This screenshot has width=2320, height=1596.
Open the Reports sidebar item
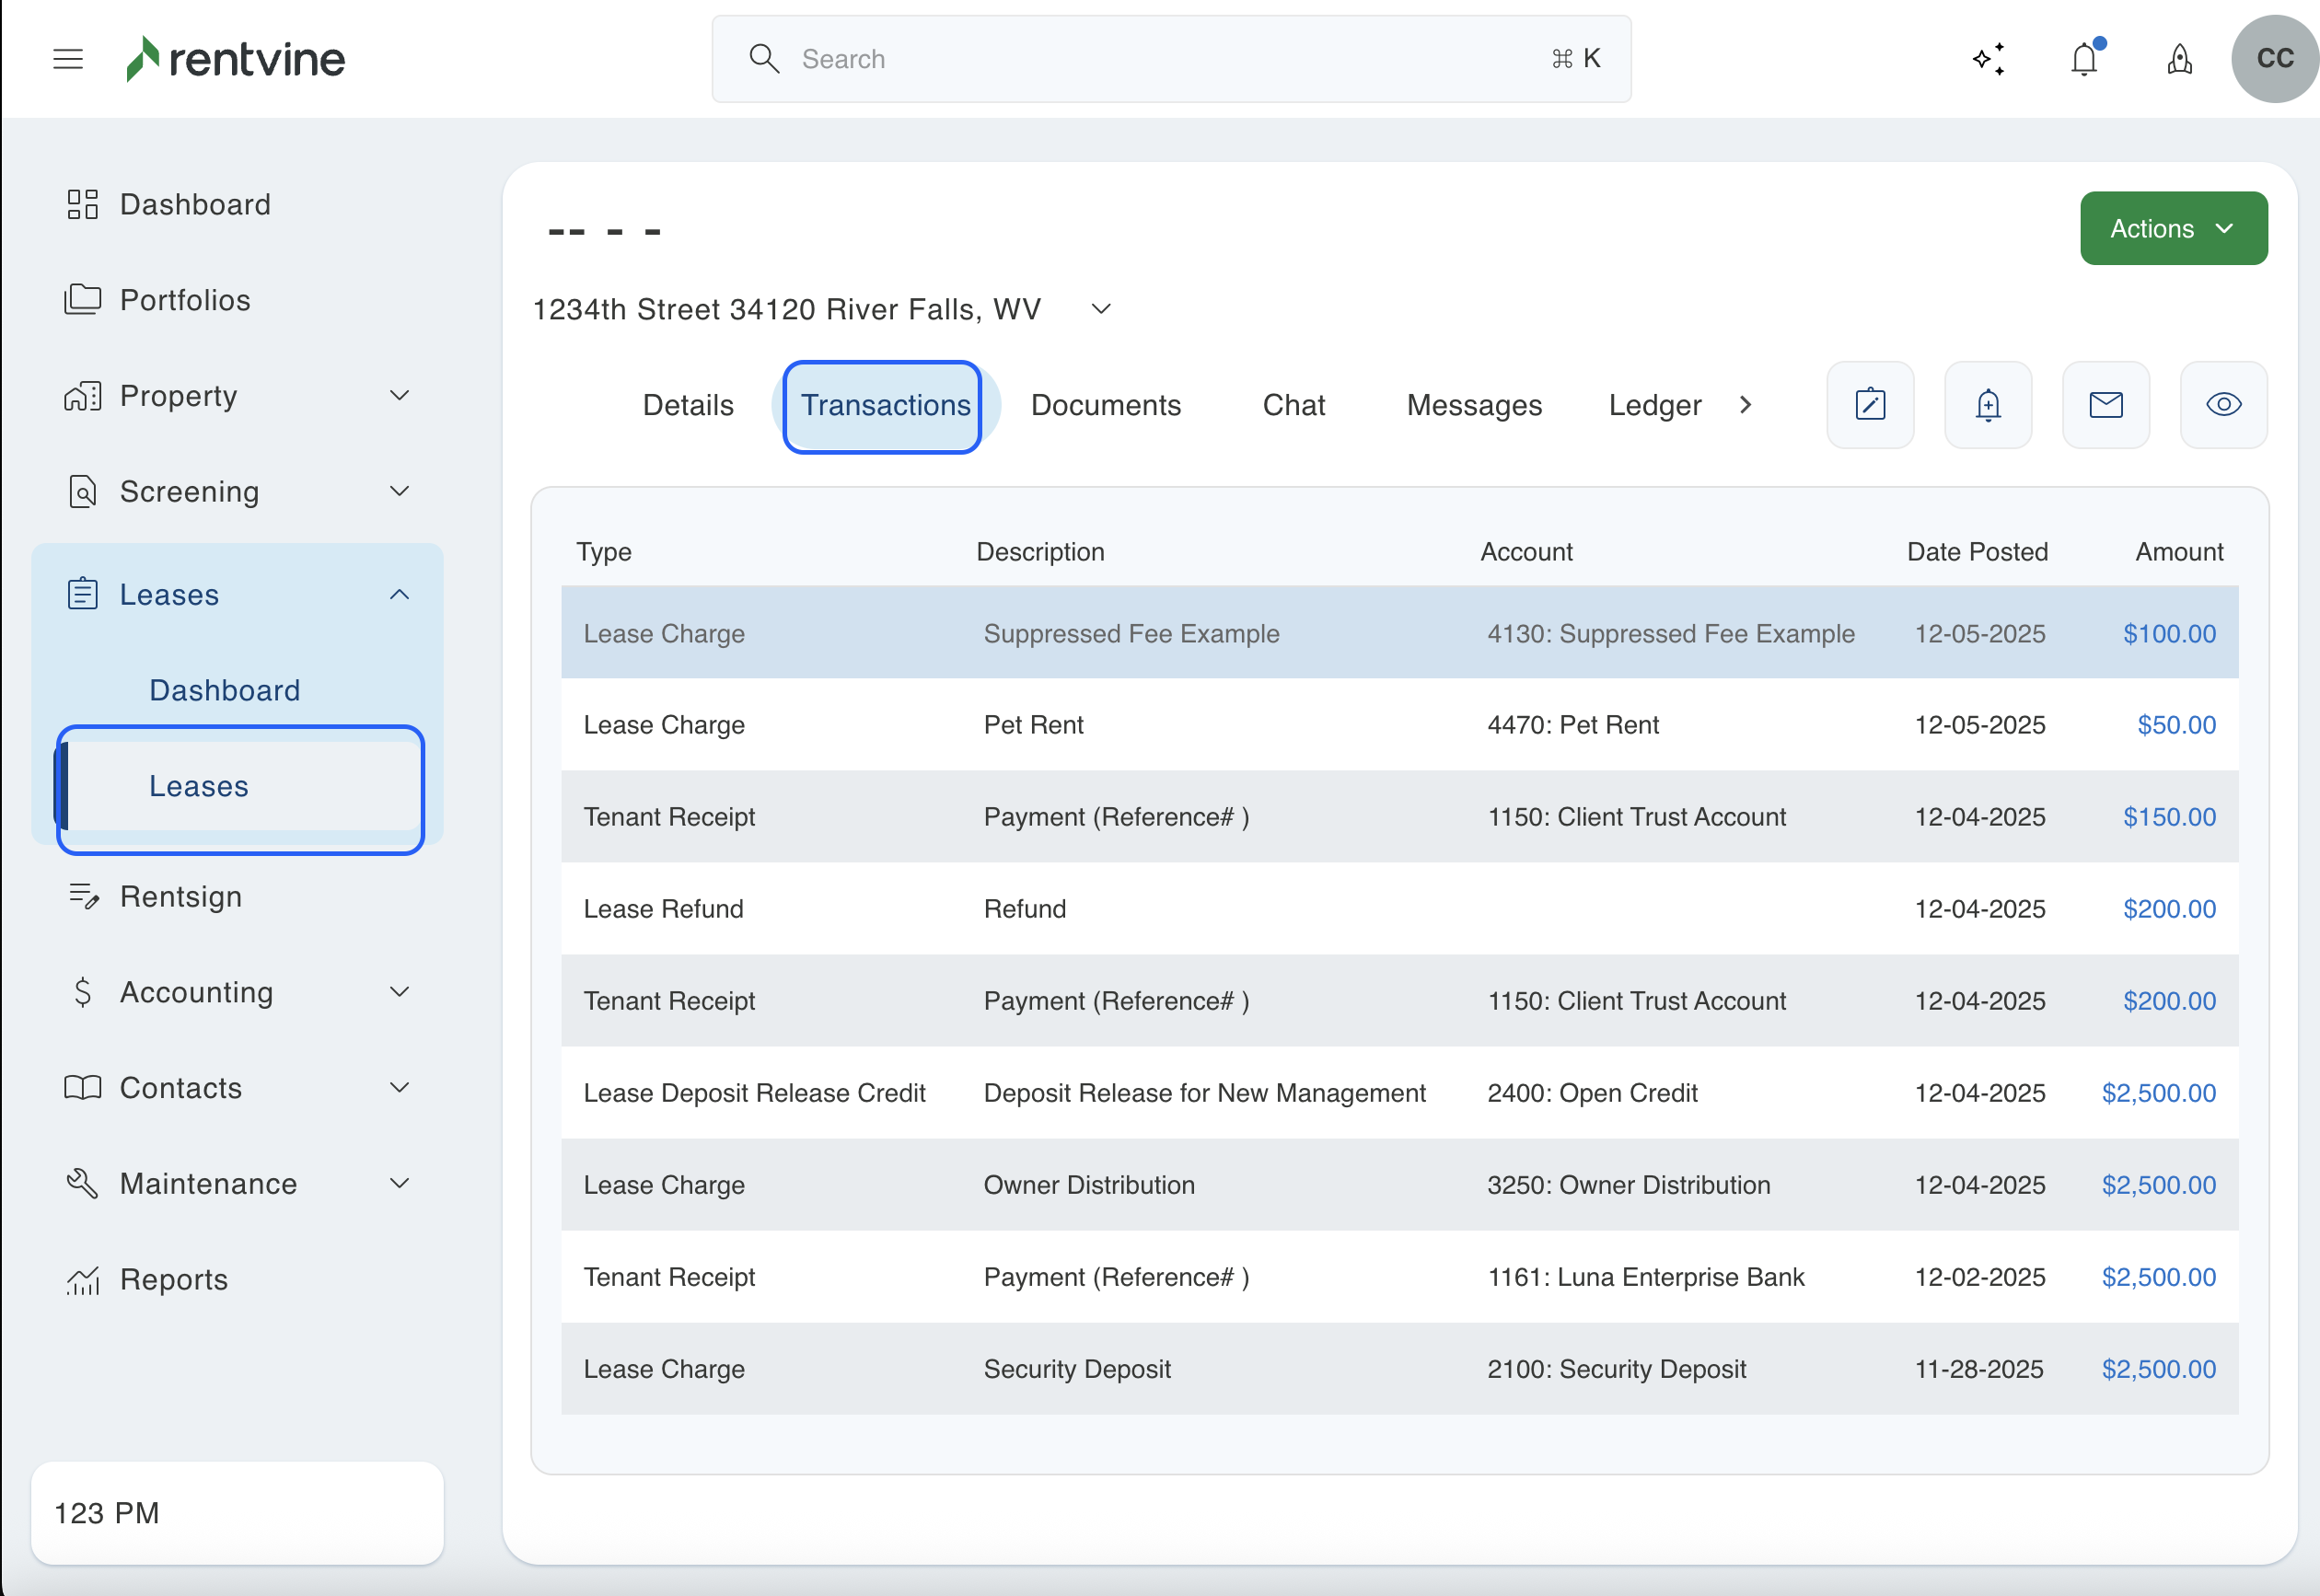pyautogui.click(x=174, y=1280)
